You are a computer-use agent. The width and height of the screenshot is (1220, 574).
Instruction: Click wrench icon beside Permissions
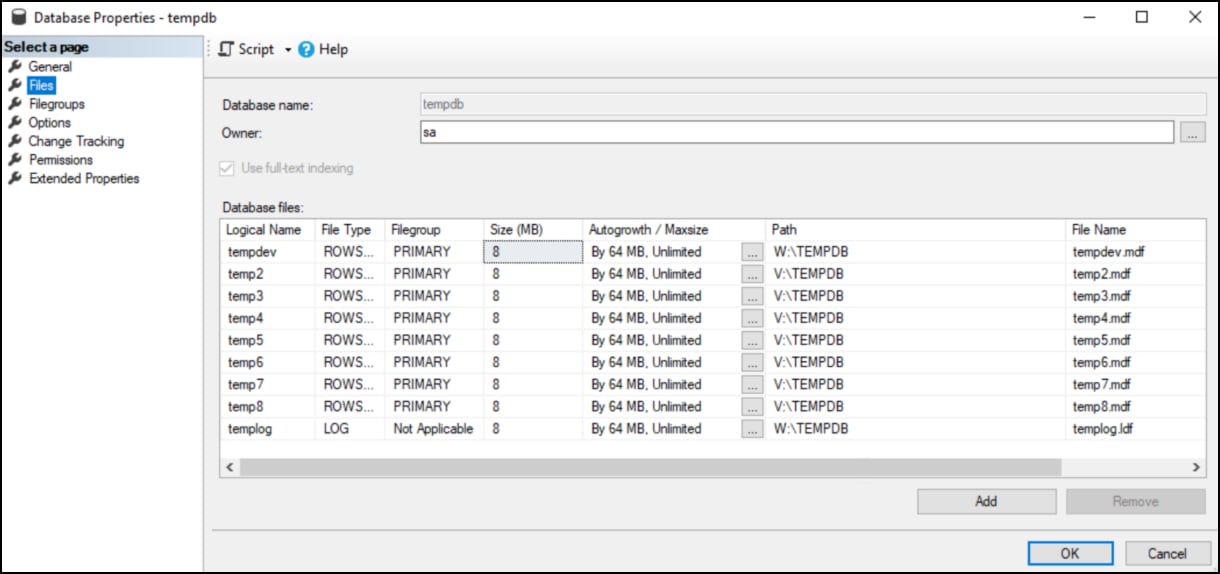15,160
